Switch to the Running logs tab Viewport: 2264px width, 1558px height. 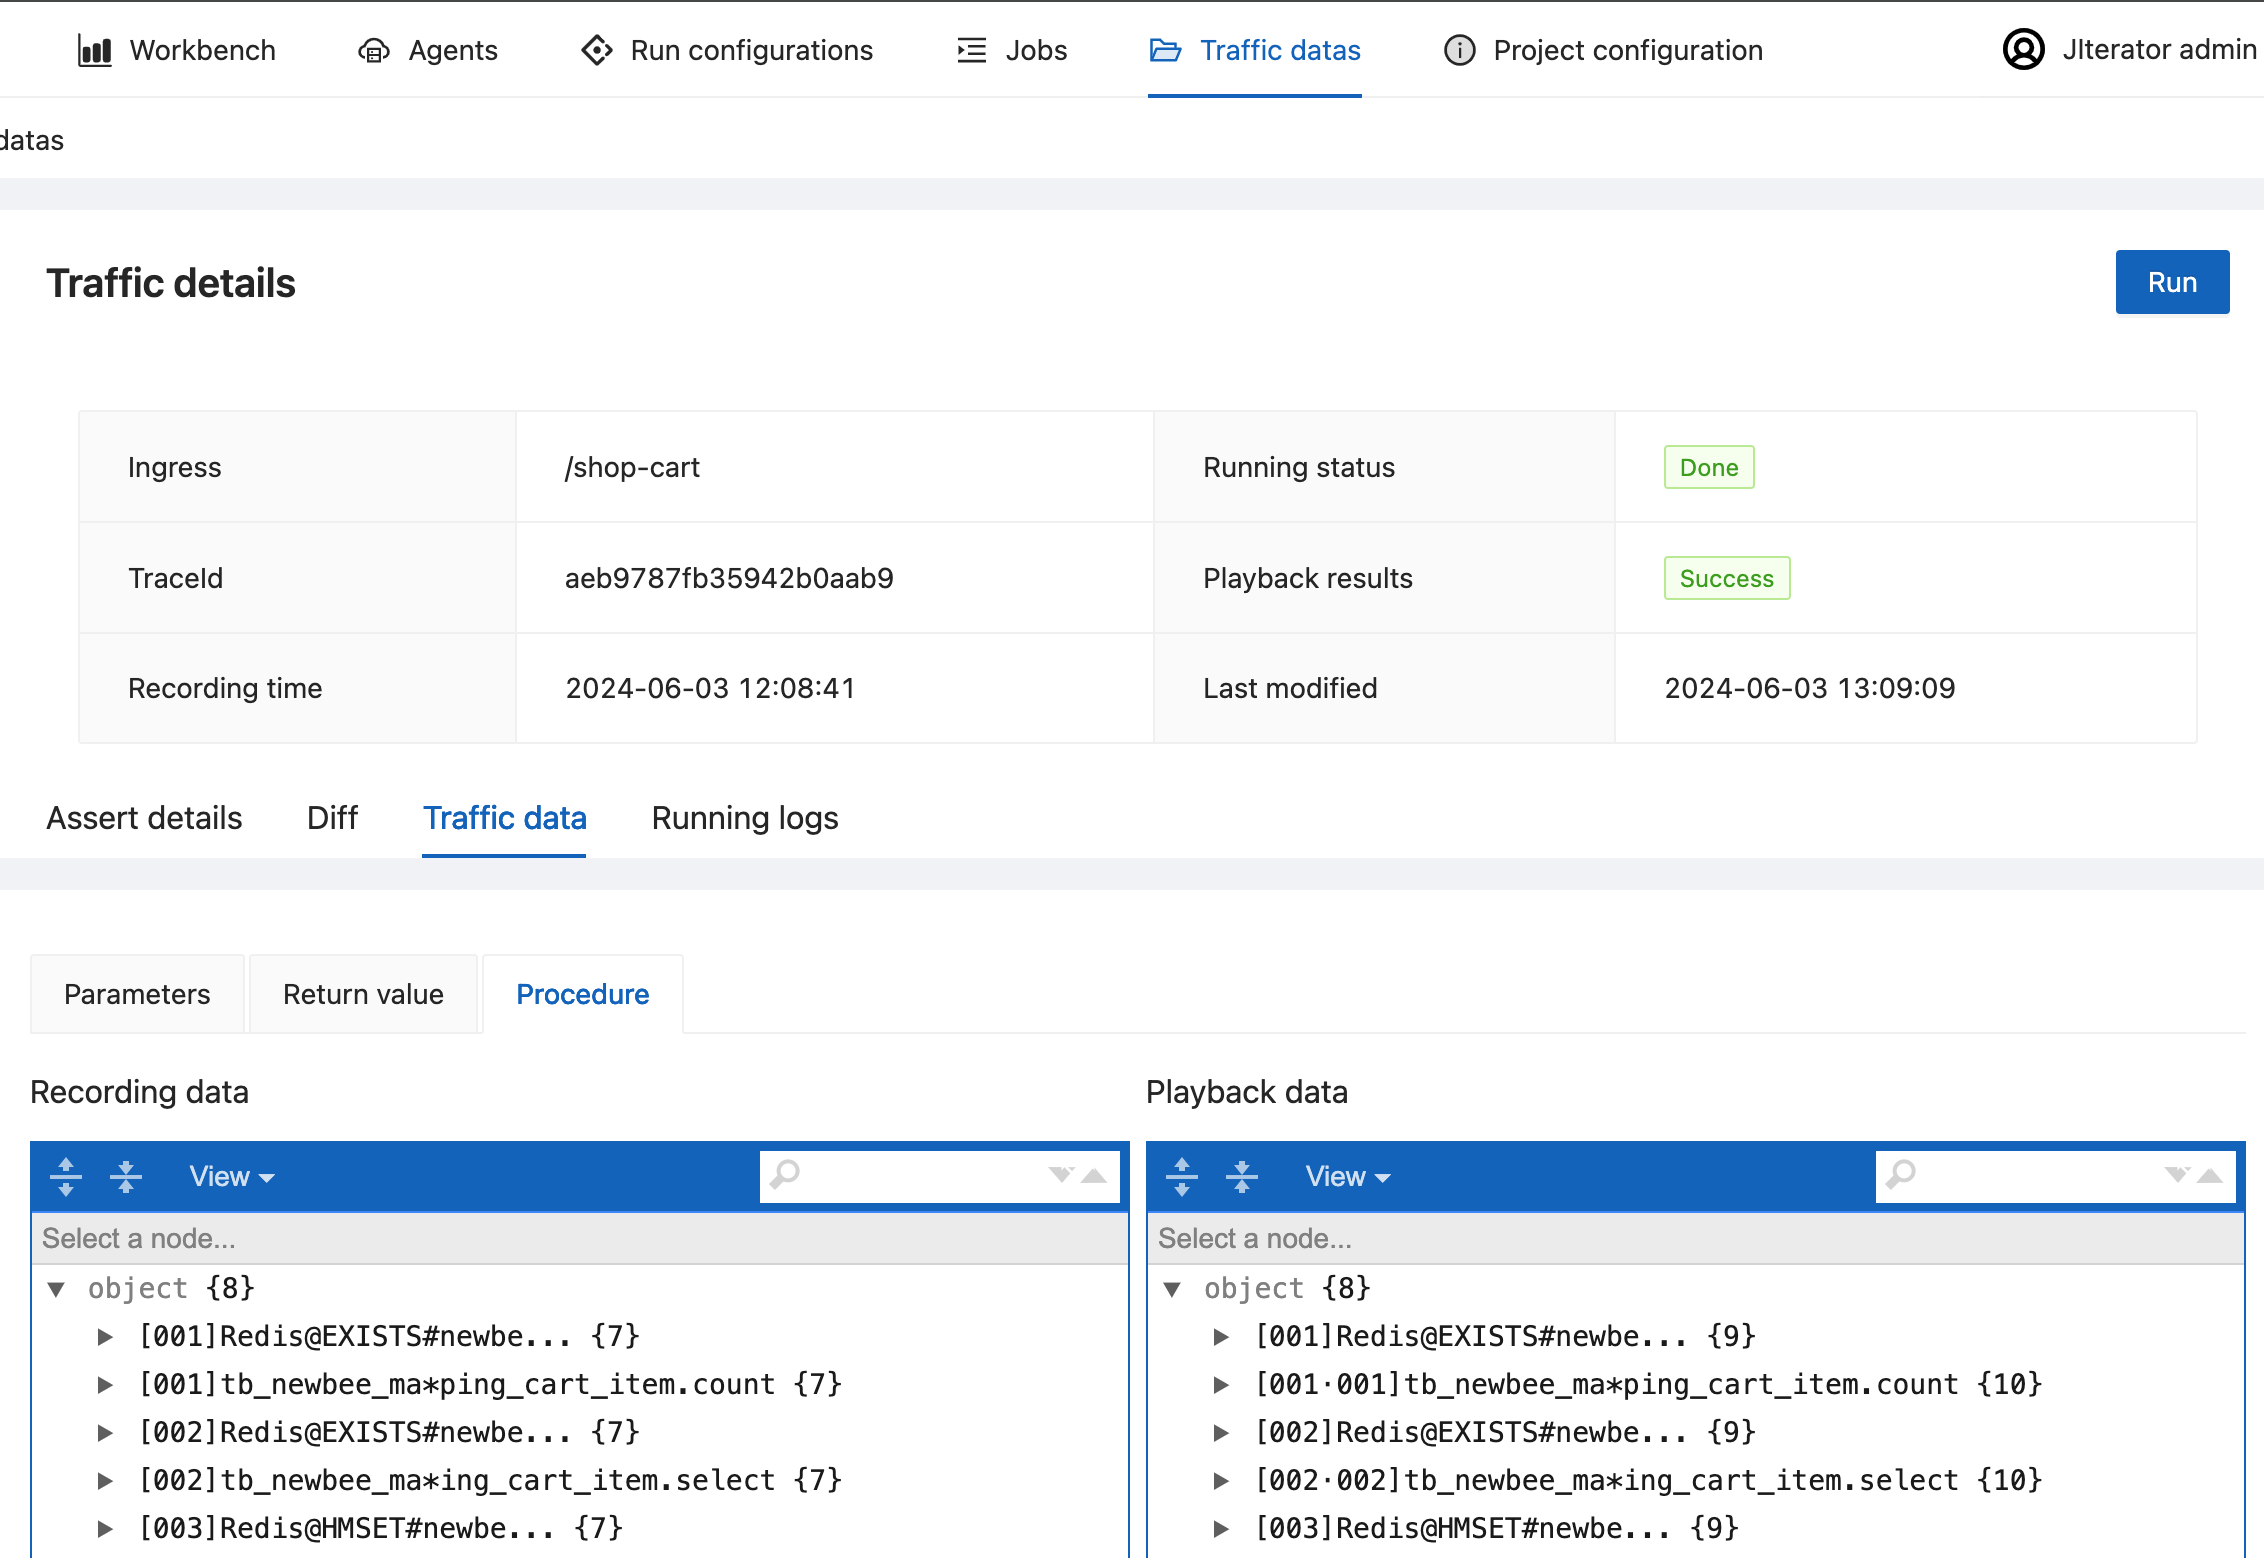coord(745,819)
